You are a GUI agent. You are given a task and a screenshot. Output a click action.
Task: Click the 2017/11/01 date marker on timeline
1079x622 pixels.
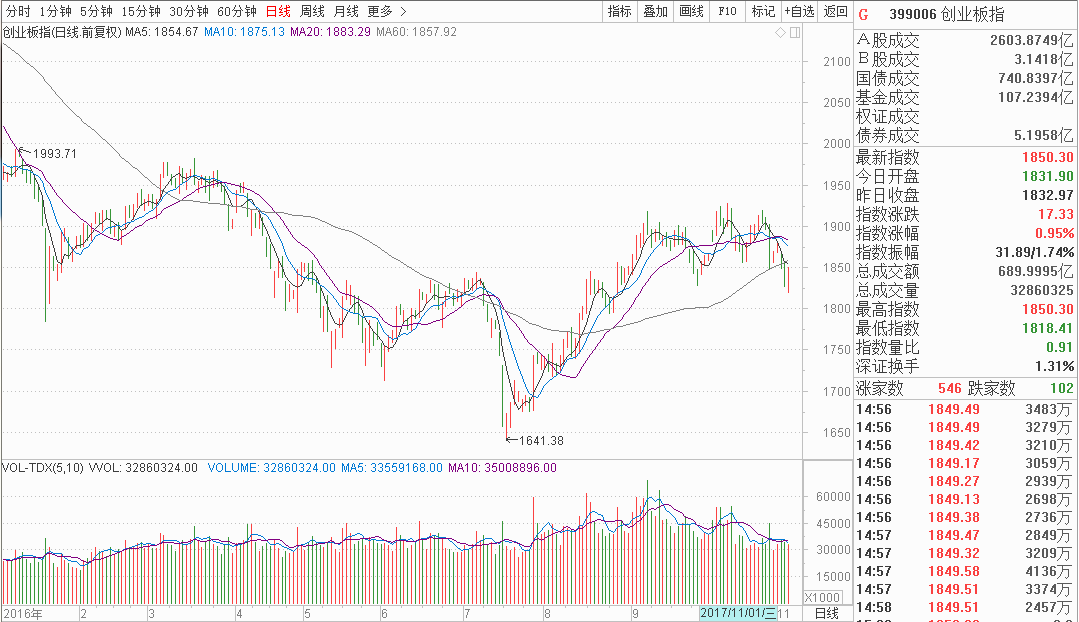(x=737, y=612)
